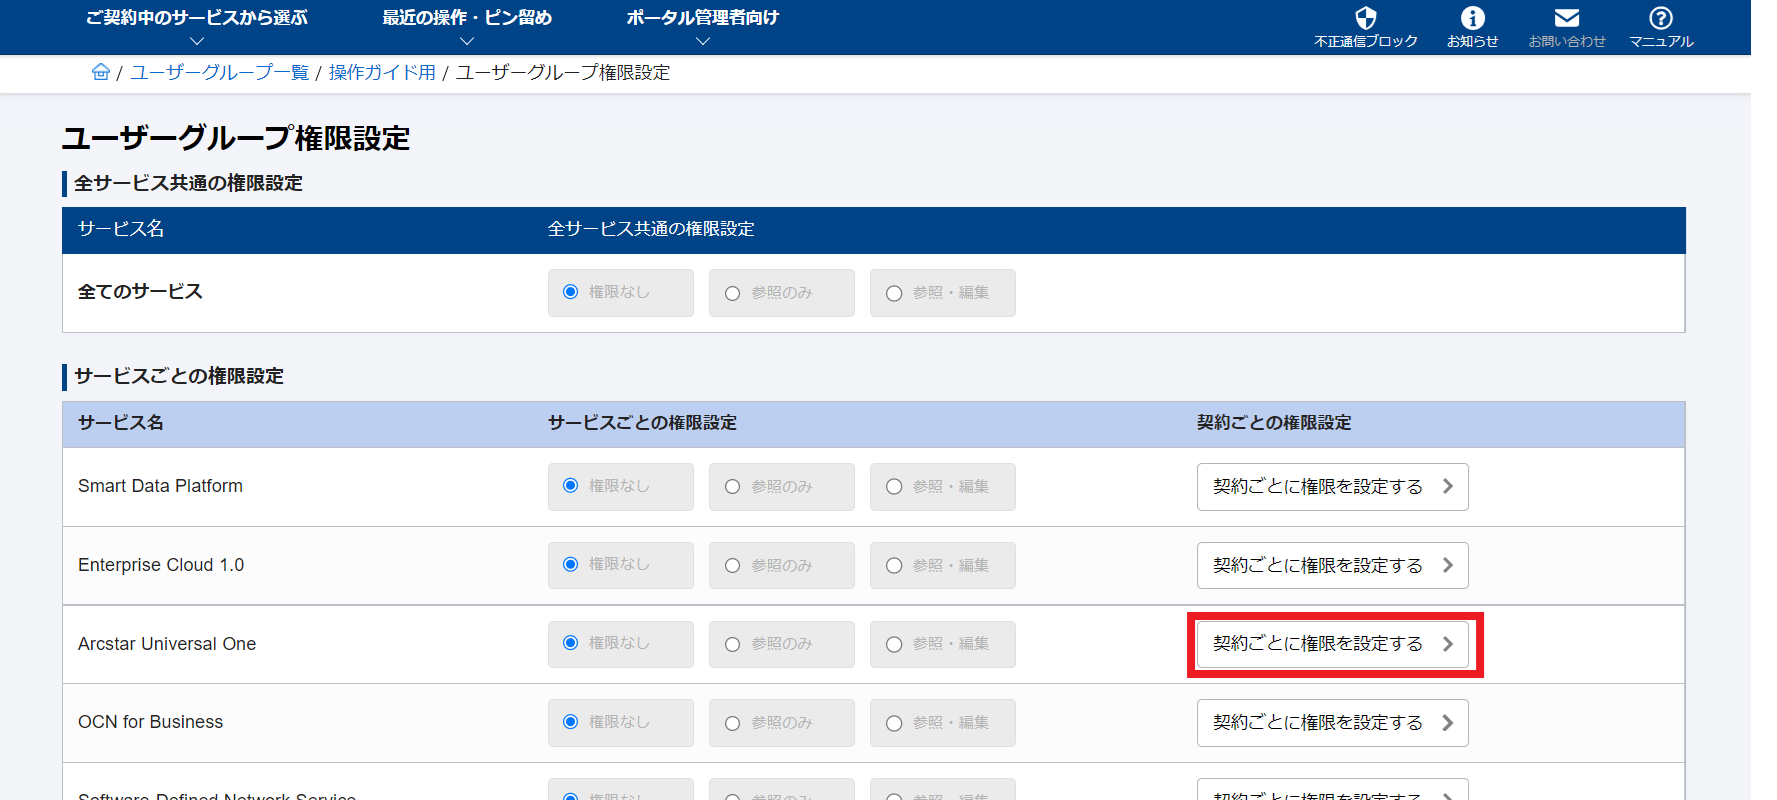Select 参照・編集 for 全てのサービス
Screen dimensions: 1777x800
pos(943,293)
